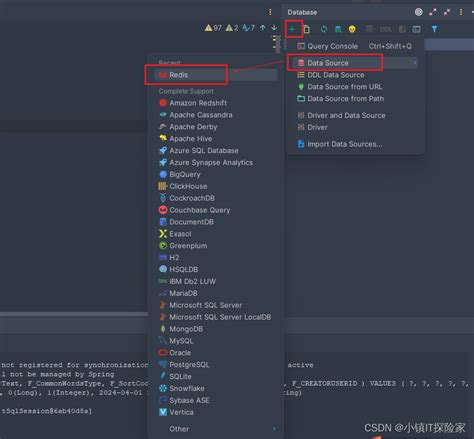Select Query Console menu entry
Screen dimensions: 474x439
click(354, 46)
